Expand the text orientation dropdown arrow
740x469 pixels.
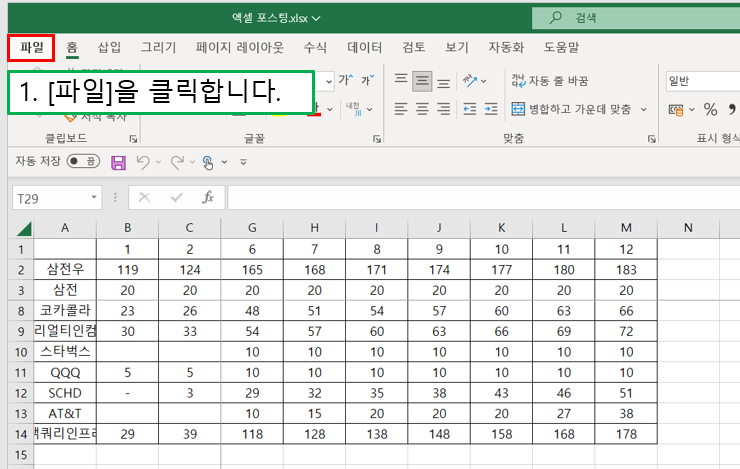point(484,81)
